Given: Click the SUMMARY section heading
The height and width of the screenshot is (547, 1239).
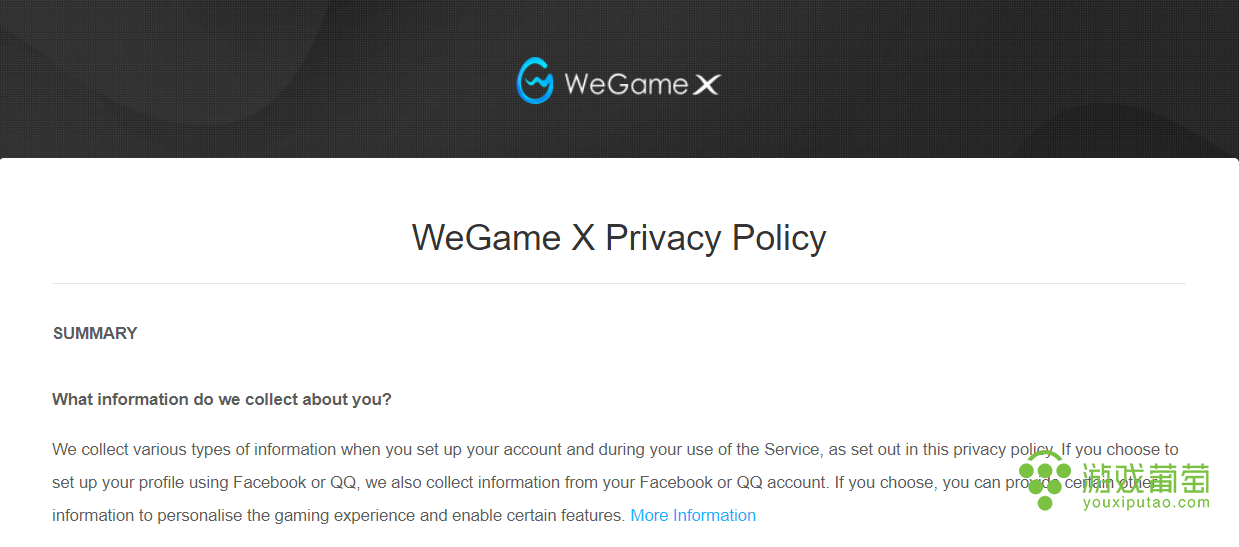Looking at the screenshot, I should click(95, 334).
